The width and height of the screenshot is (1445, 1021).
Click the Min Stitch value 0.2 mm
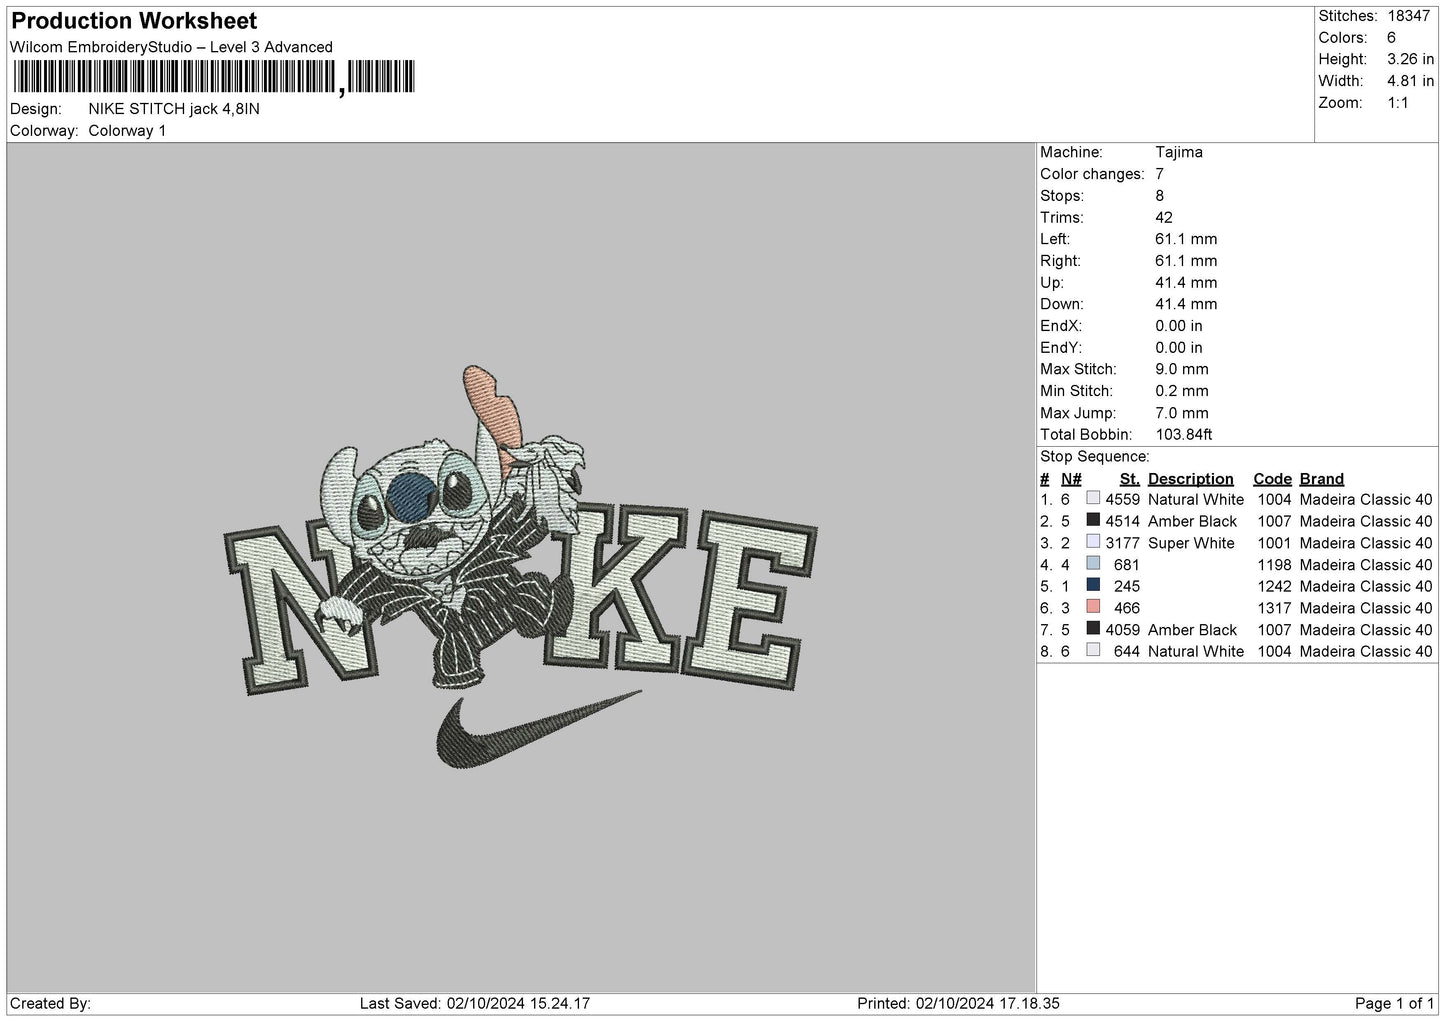point(1182,391)
